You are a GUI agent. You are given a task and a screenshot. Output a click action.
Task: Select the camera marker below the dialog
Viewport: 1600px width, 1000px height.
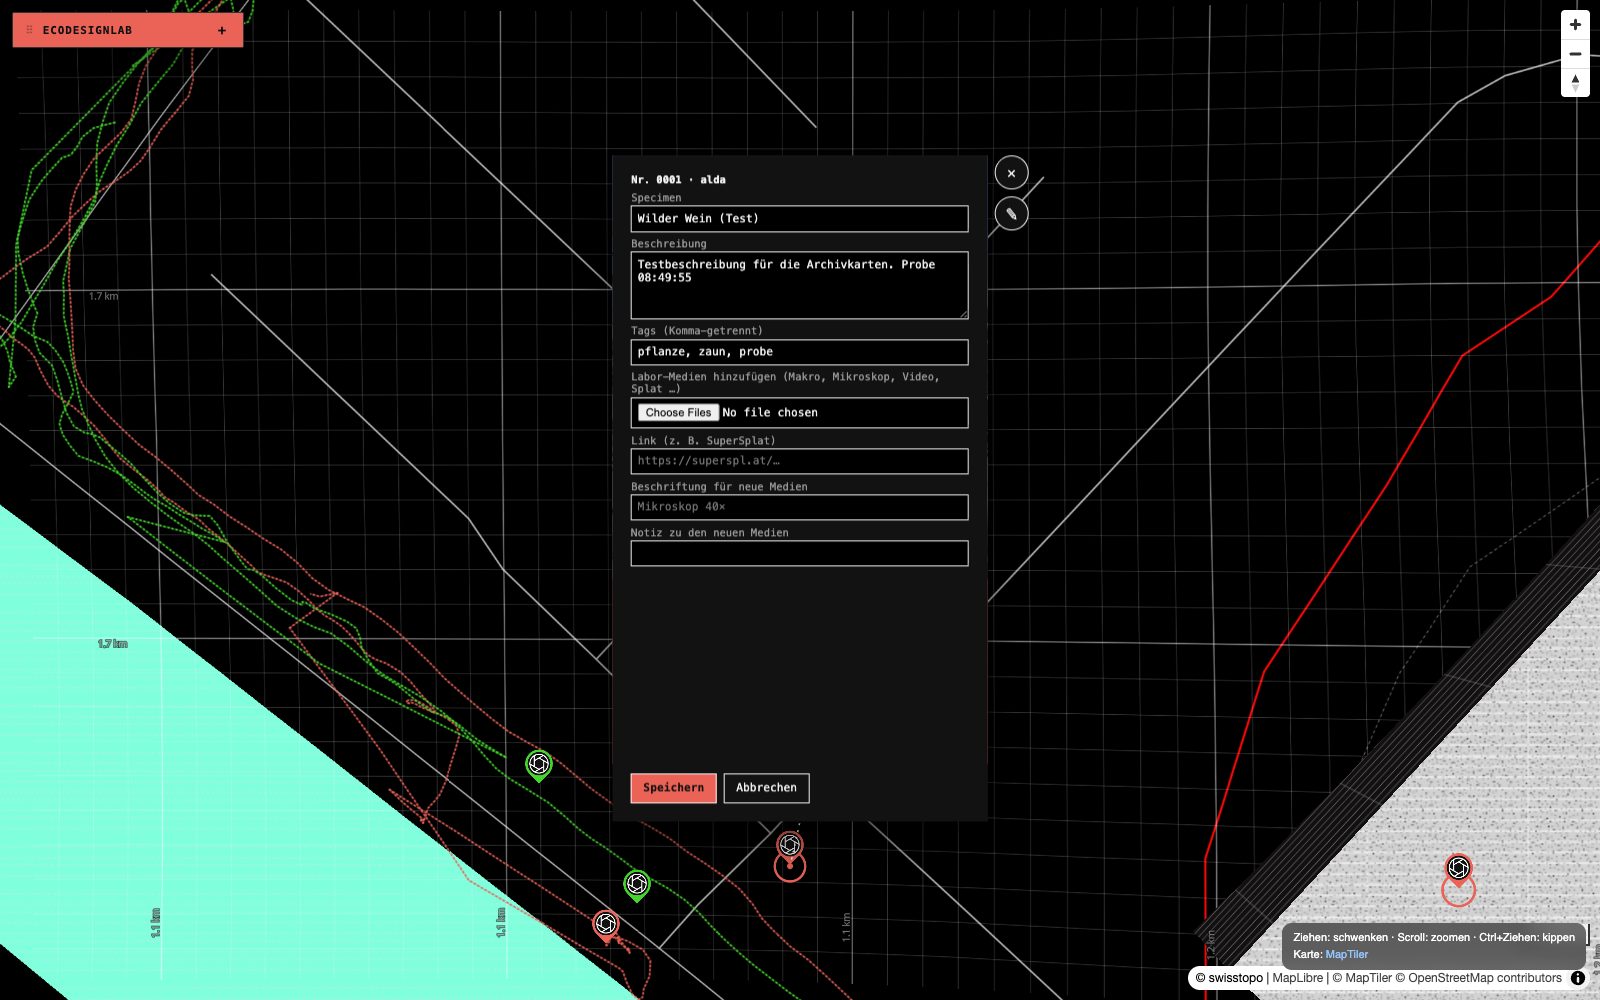coord(790,846)
